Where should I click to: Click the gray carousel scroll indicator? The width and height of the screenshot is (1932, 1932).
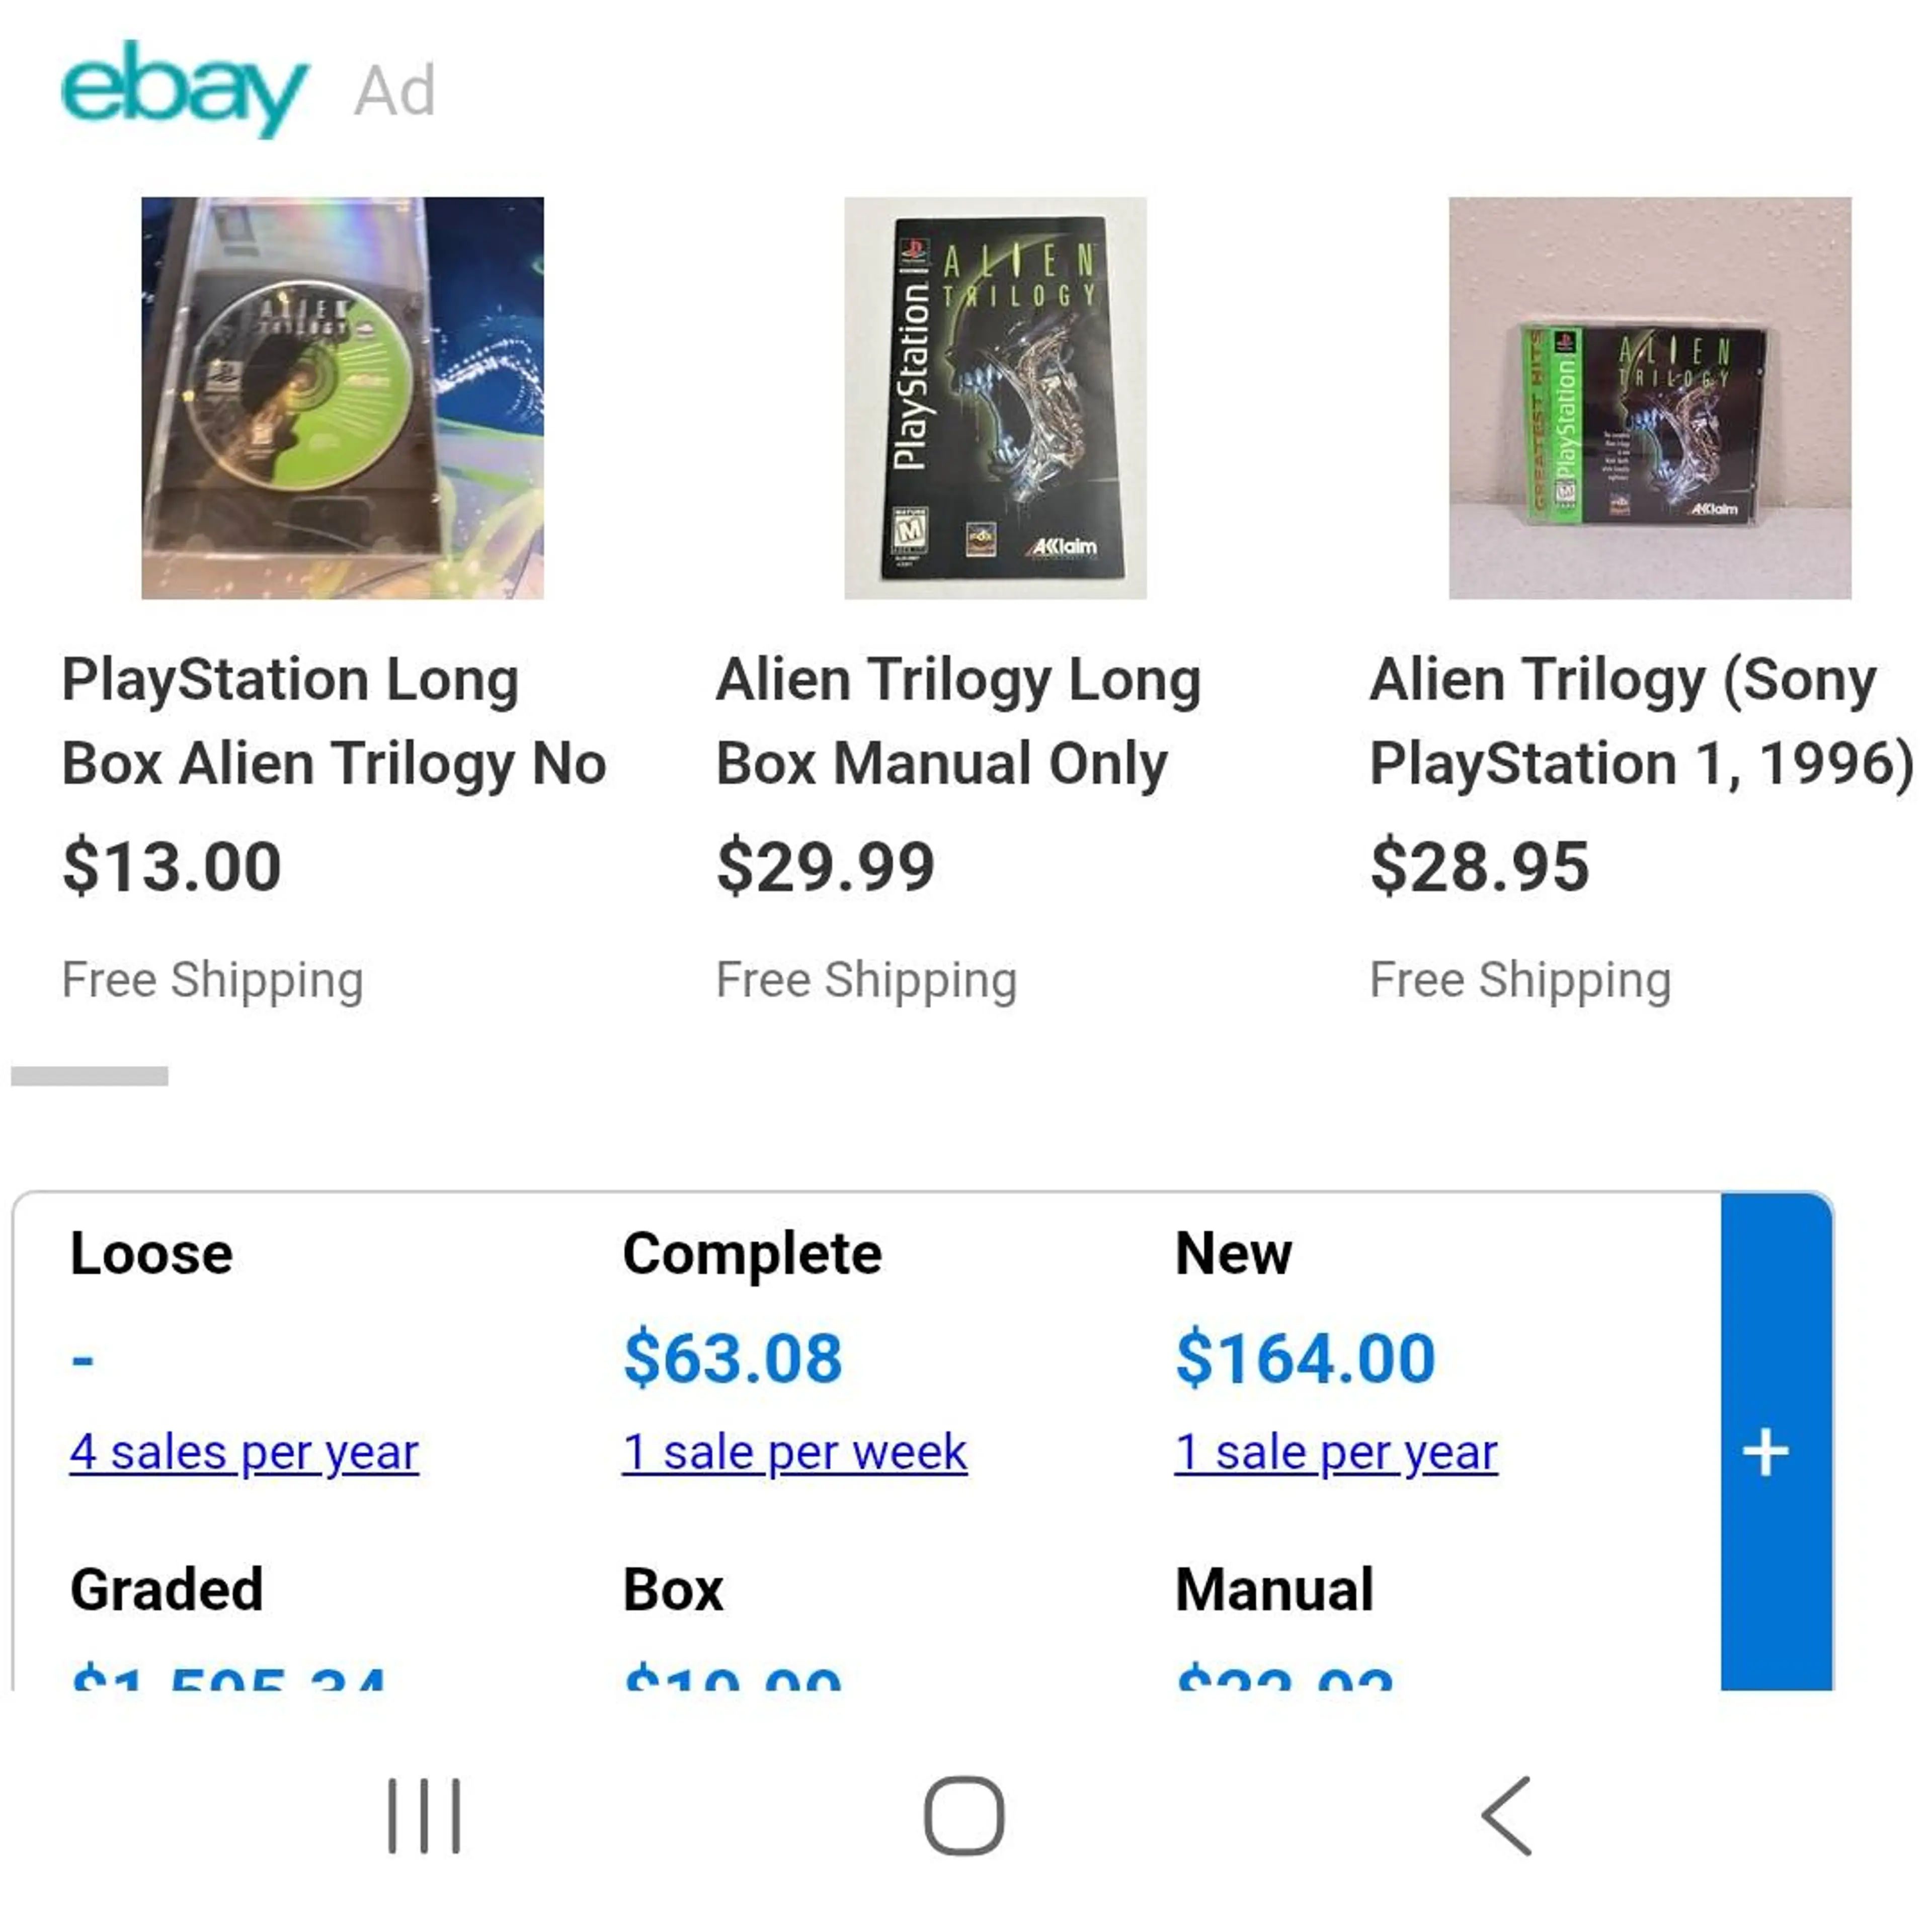click(x=89, y=1076)
